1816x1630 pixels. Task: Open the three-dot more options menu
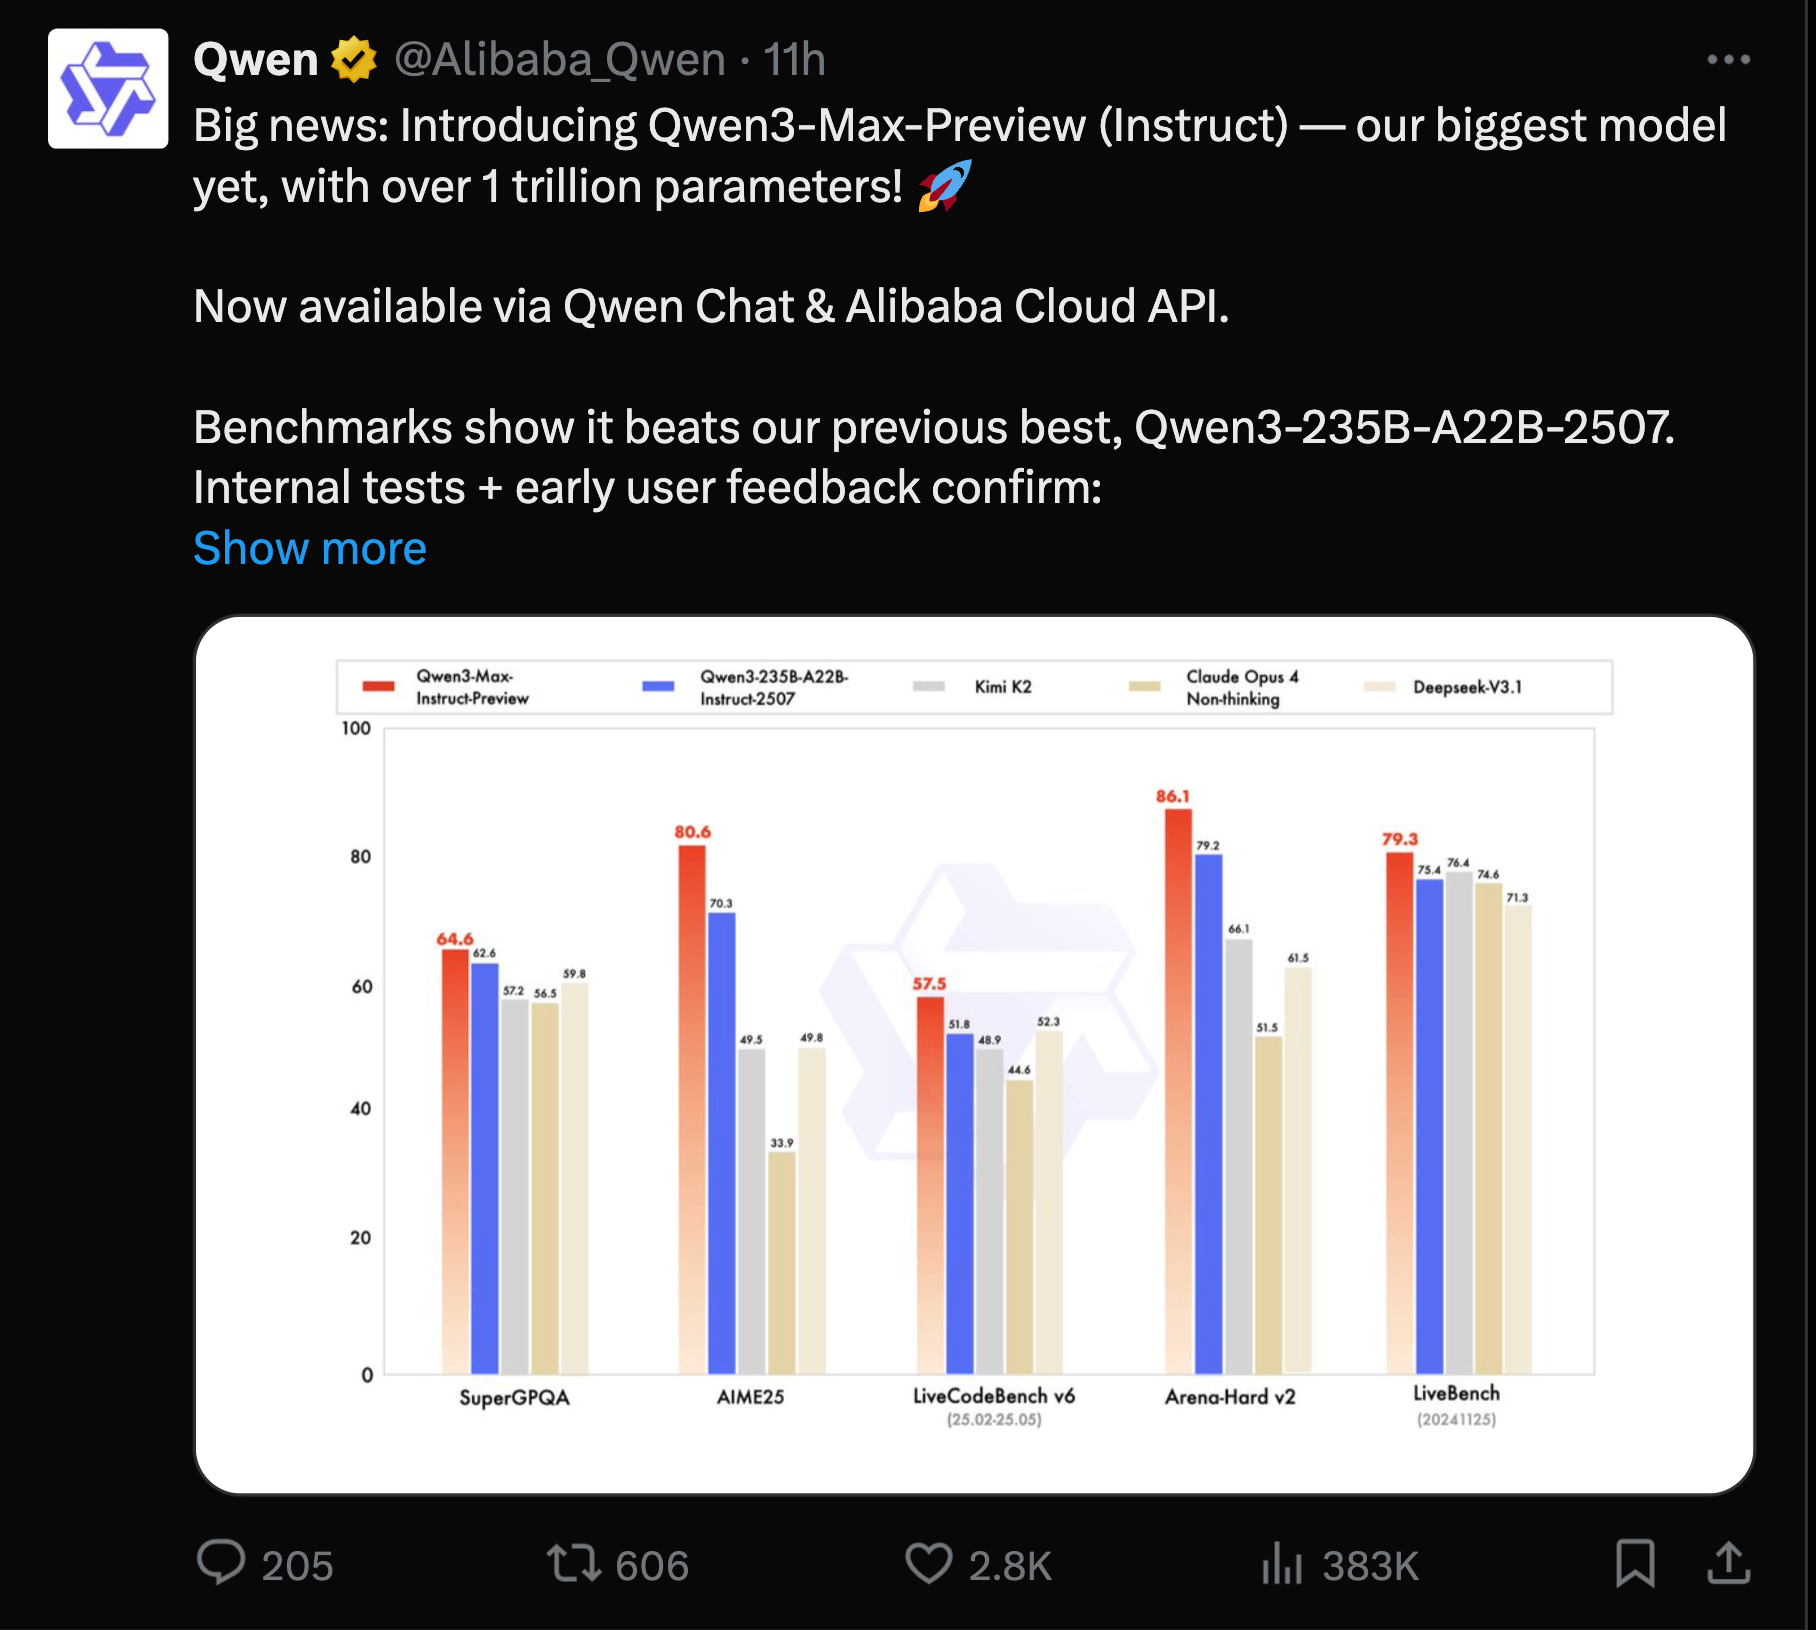point(1728,60)
